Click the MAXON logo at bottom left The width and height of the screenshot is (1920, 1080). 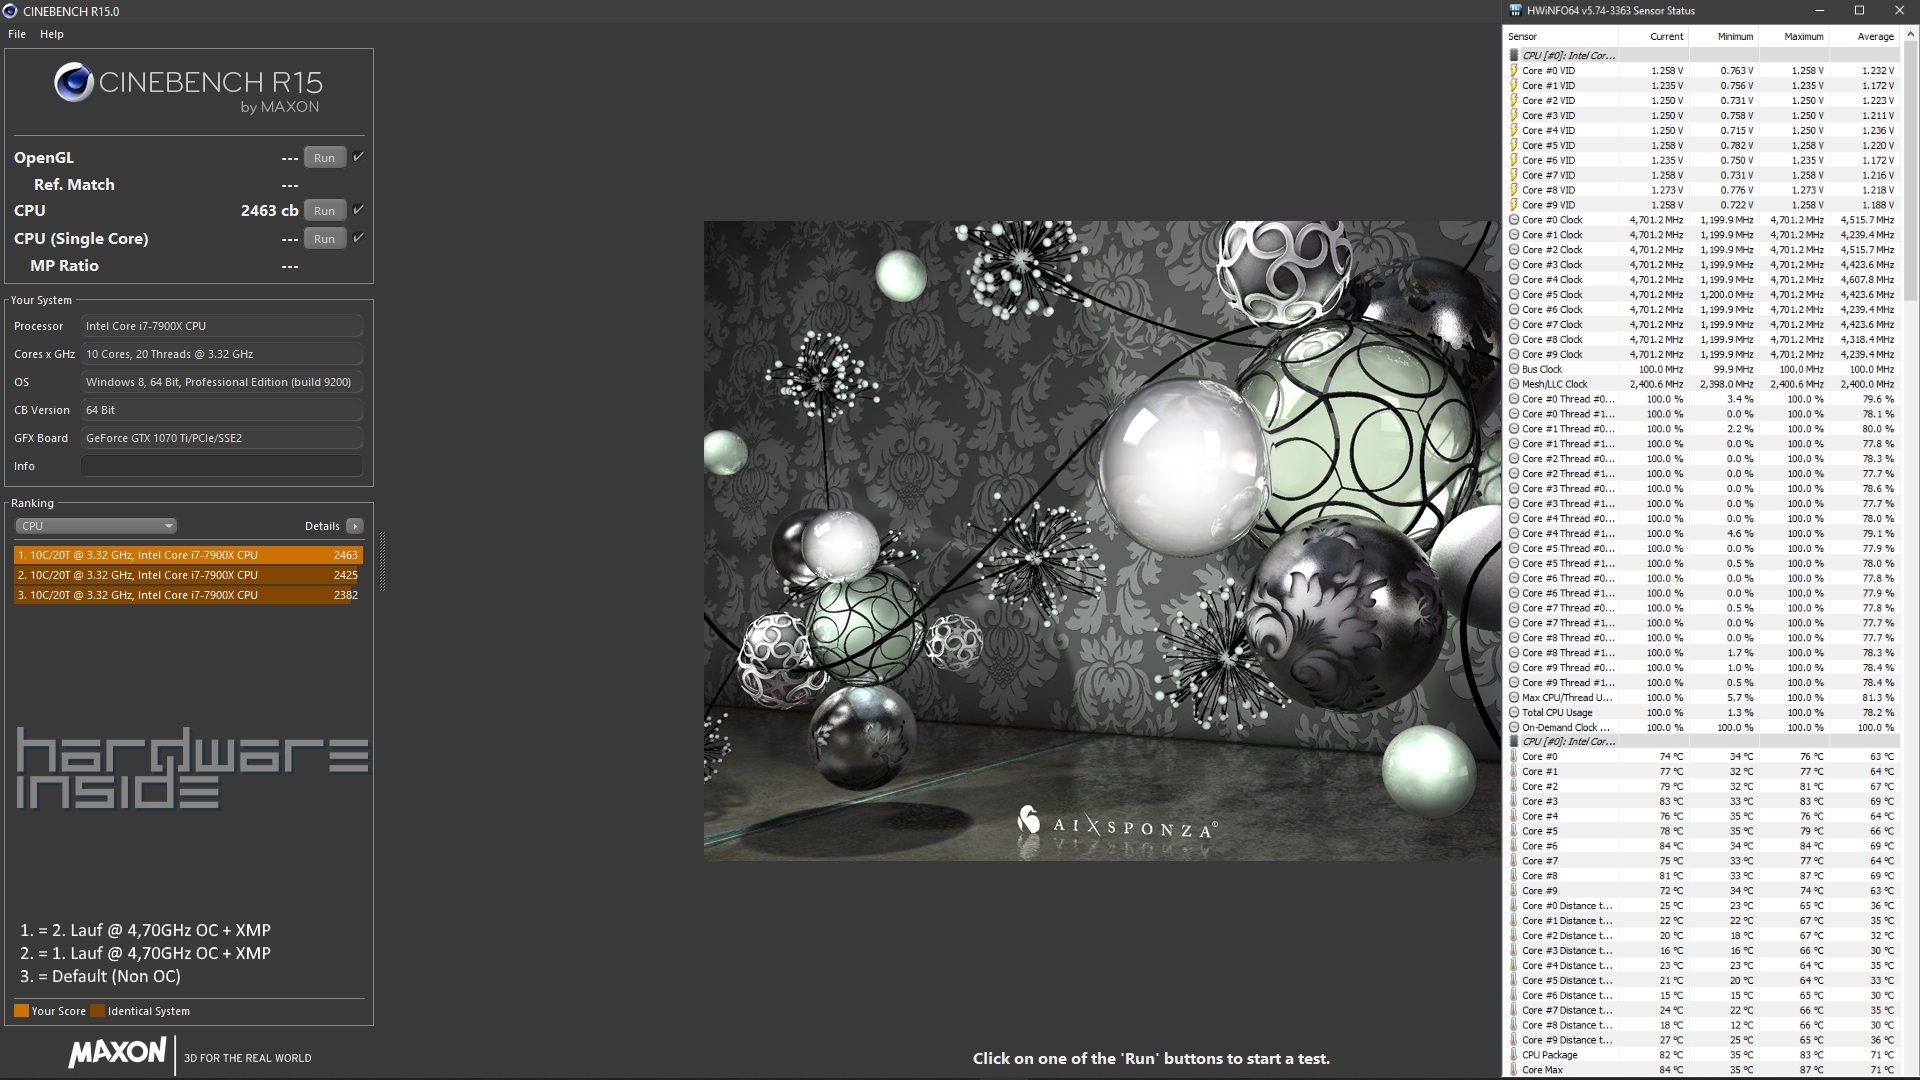(x=117, y=1052)
